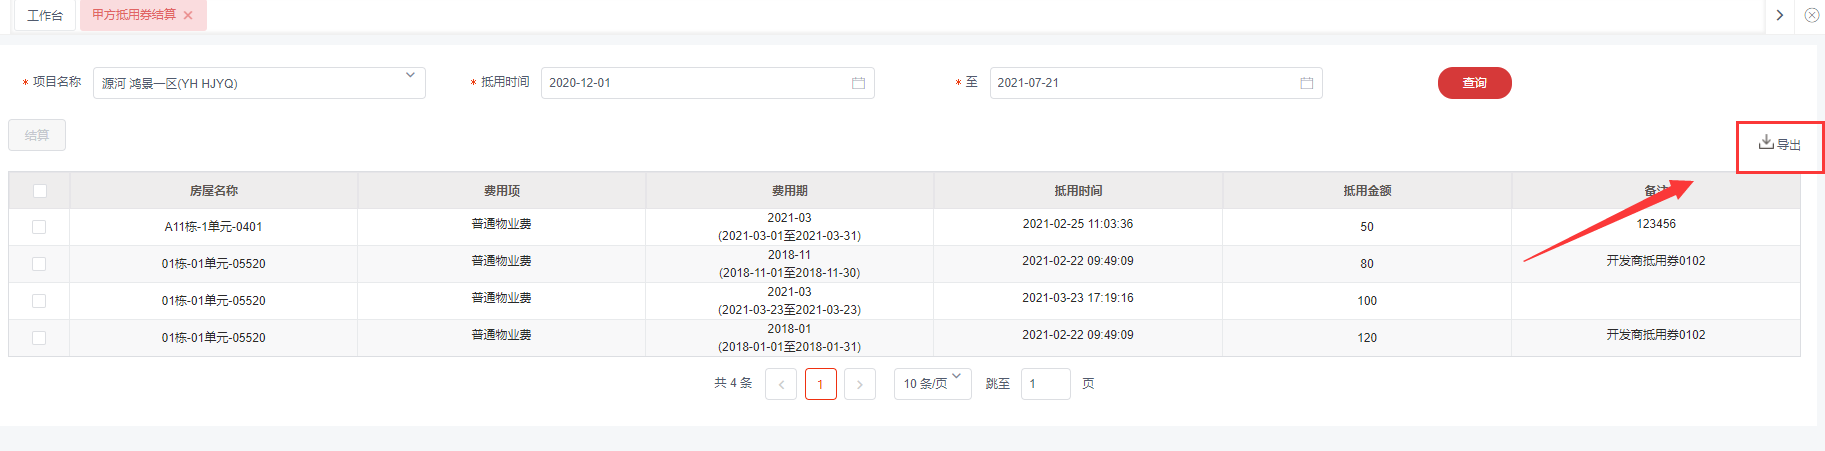Select page 1 in pagination

click(820, 384)
